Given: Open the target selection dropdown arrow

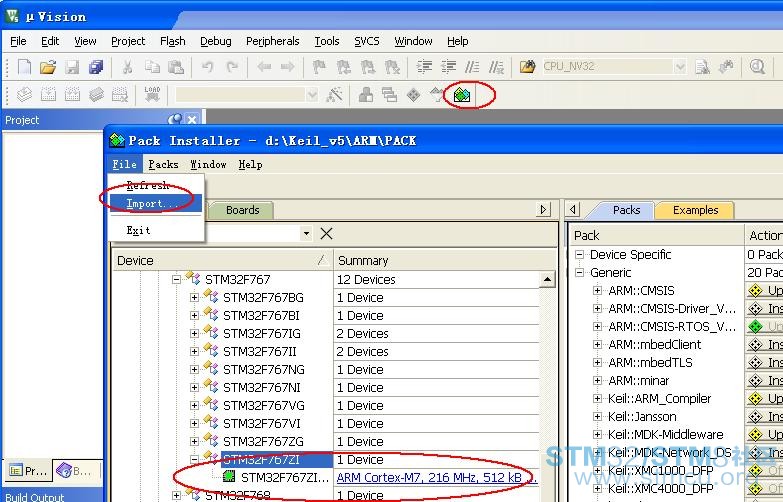Looking at the screenshot, I should 312,94.
